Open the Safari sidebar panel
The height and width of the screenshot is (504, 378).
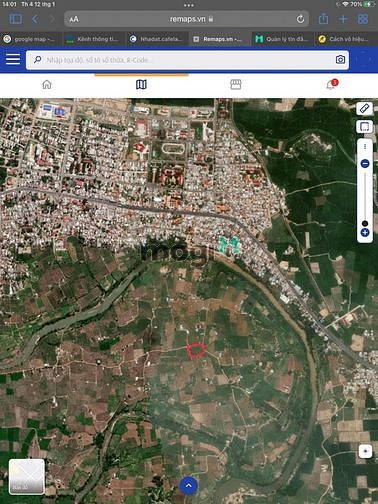click(15, 19)
